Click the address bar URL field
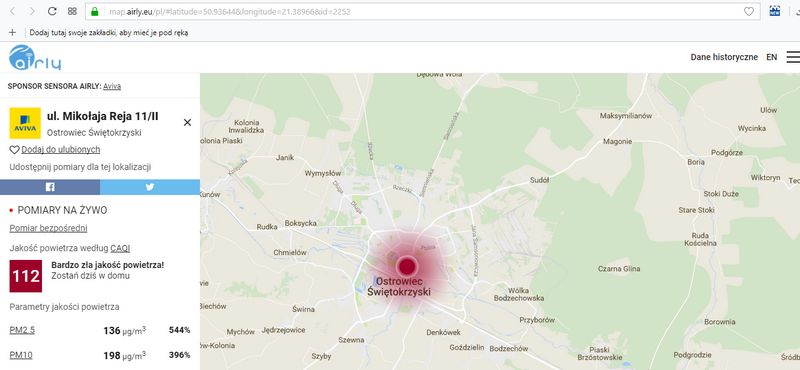 422,11
